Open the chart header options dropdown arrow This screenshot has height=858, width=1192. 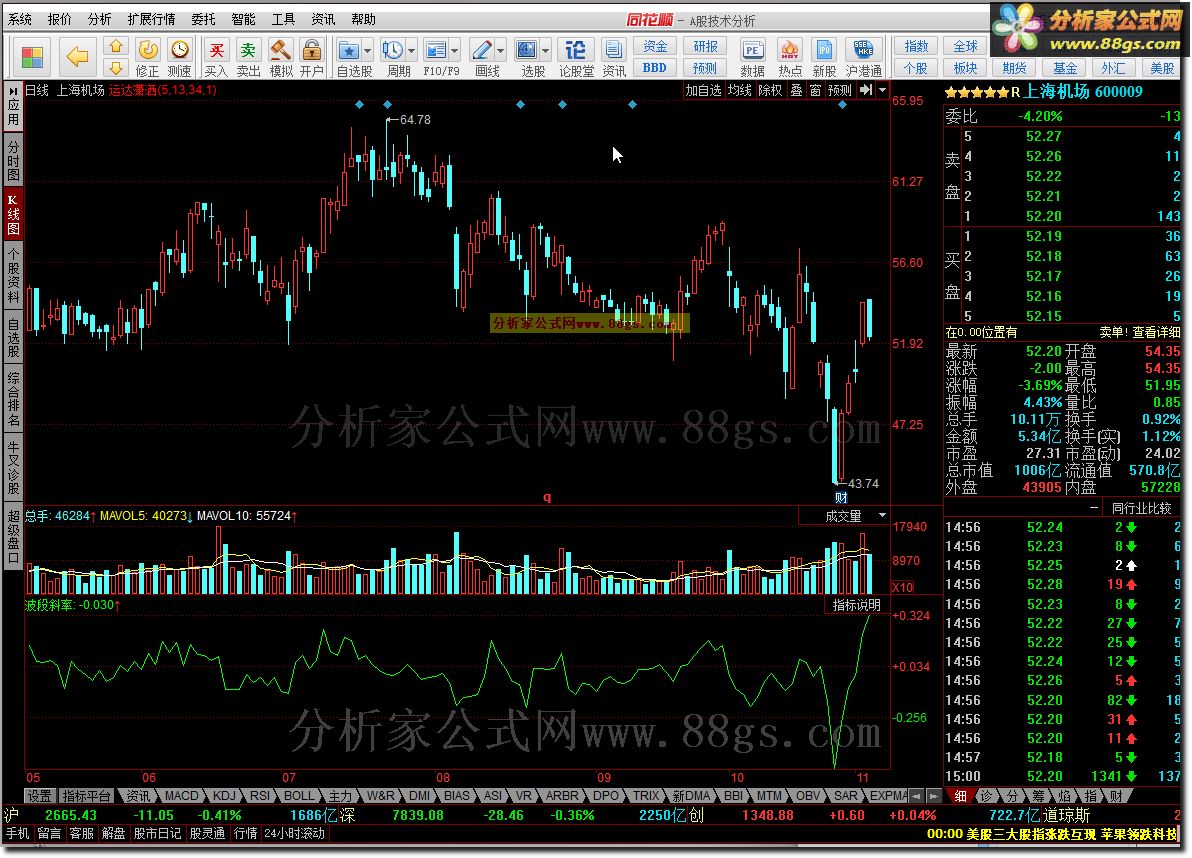tap(883, 90)
